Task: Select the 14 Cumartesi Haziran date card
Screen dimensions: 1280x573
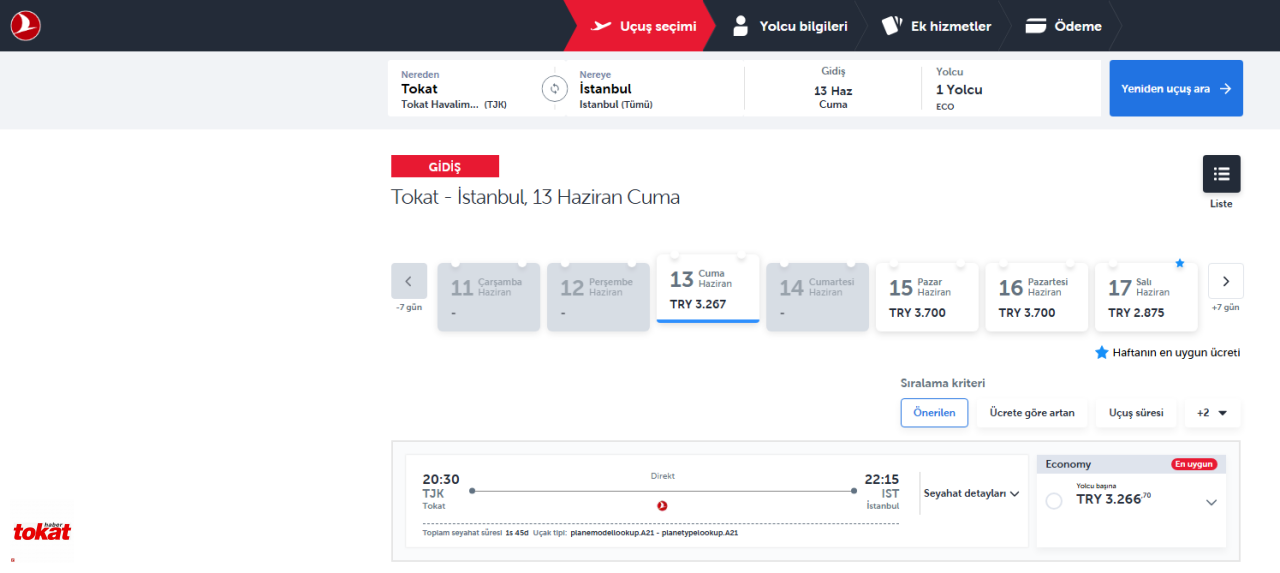Action: 818,297
